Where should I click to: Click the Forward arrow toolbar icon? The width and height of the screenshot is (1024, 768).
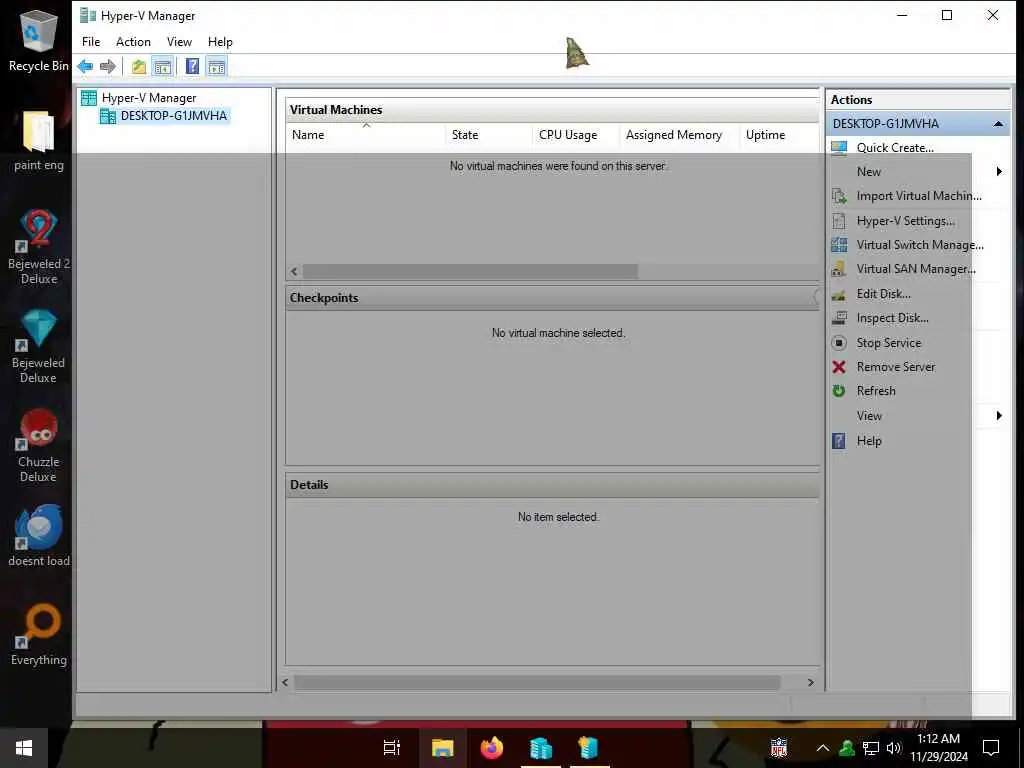pos(108,66)
